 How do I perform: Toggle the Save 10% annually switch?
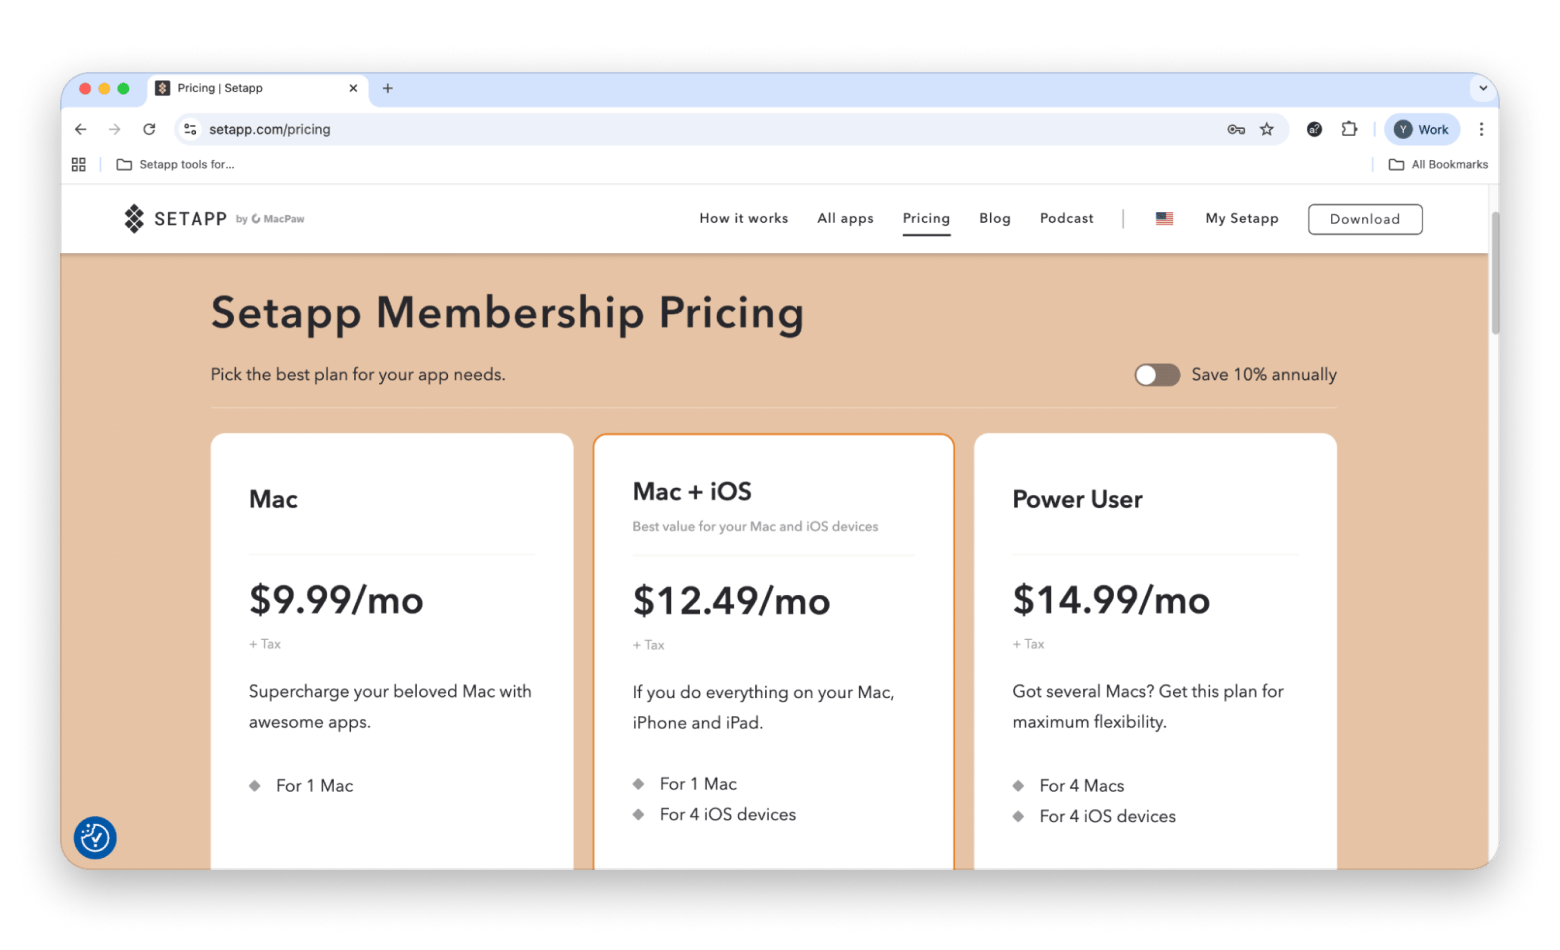pos(1157,374)
